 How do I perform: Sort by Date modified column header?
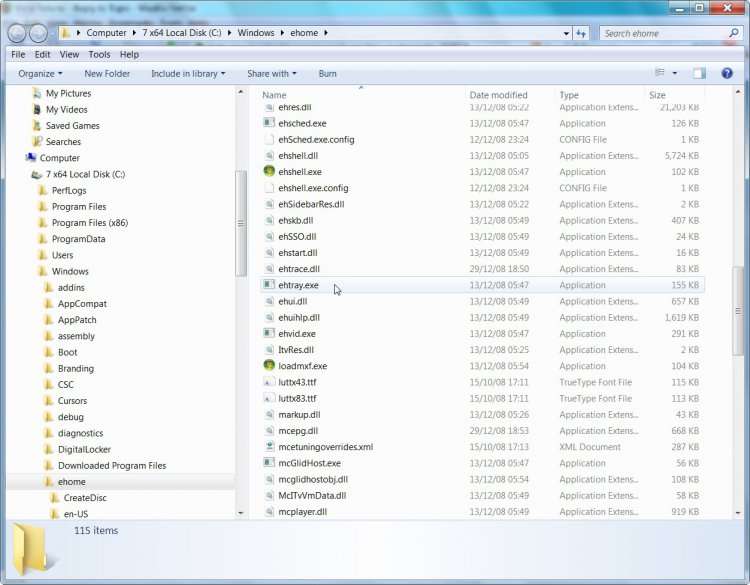(509, 95)
